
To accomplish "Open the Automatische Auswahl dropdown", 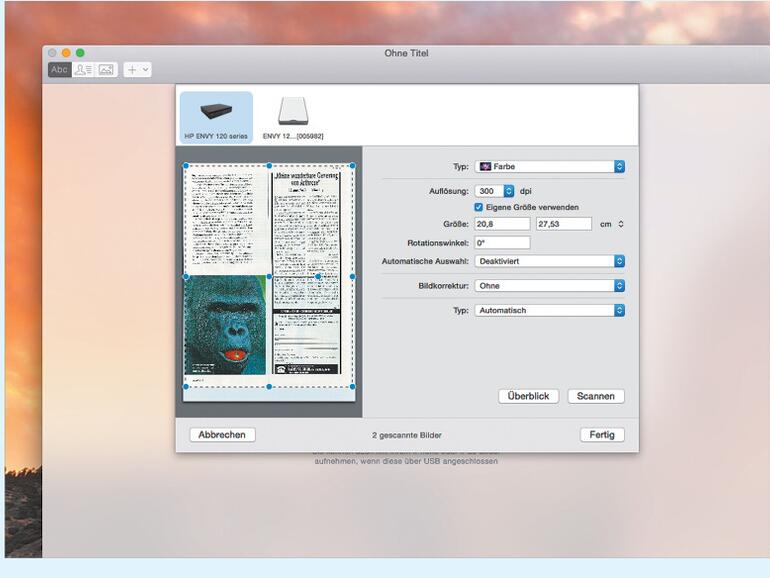I will pos(549,261).
